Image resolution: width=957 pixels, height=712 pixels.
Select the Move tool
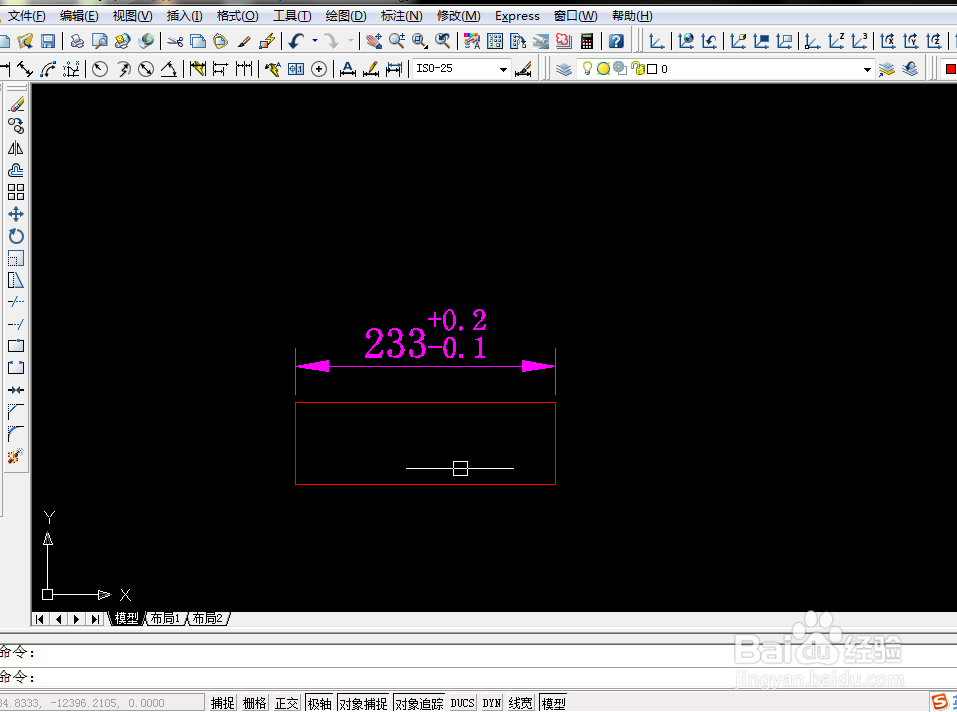[16, 214]
